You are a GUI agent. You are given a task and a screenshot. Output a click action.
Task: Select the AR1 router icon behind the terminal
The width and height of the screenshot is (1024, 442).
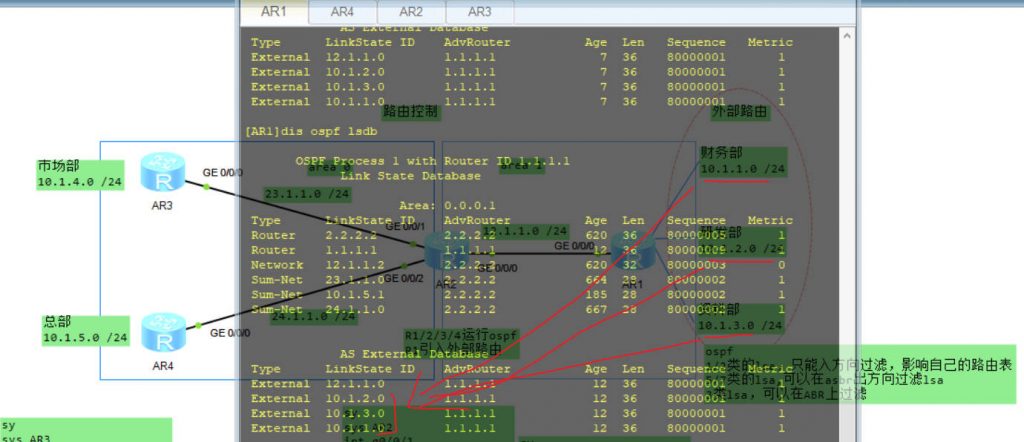633,251
